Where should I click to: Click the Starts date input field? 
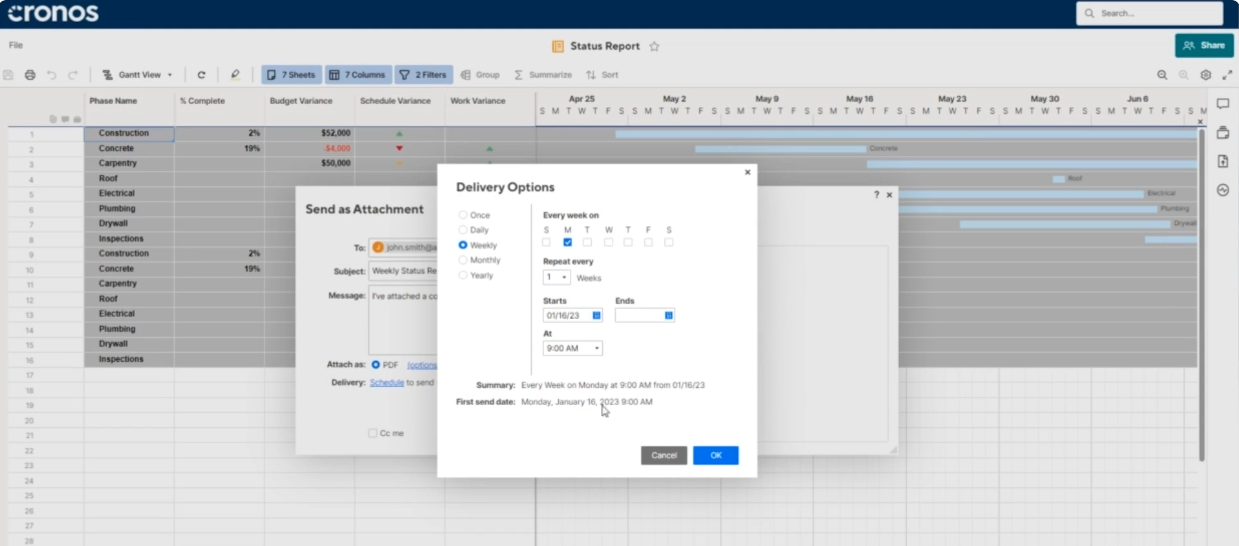tap(573, 315)
